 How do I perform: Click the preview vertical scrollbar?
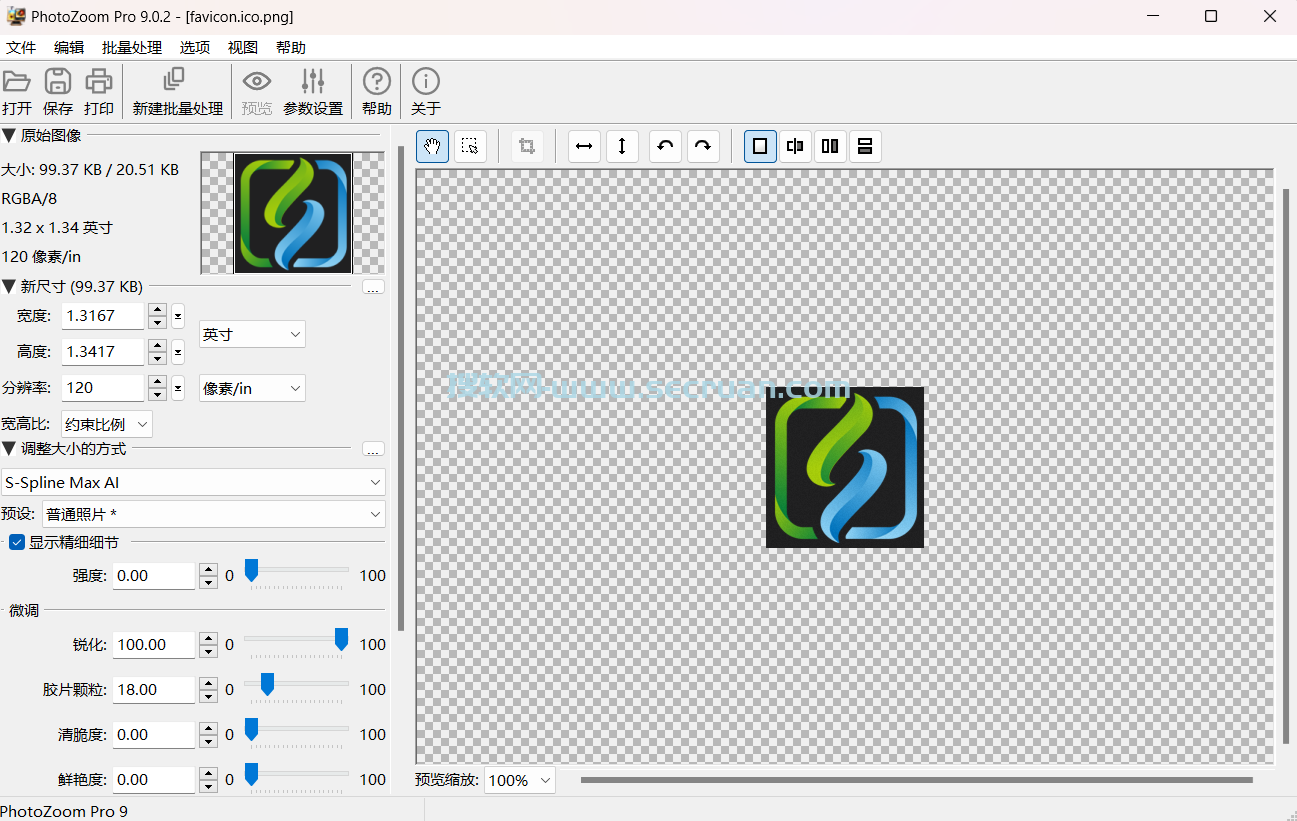click(x=1285, y=464)
